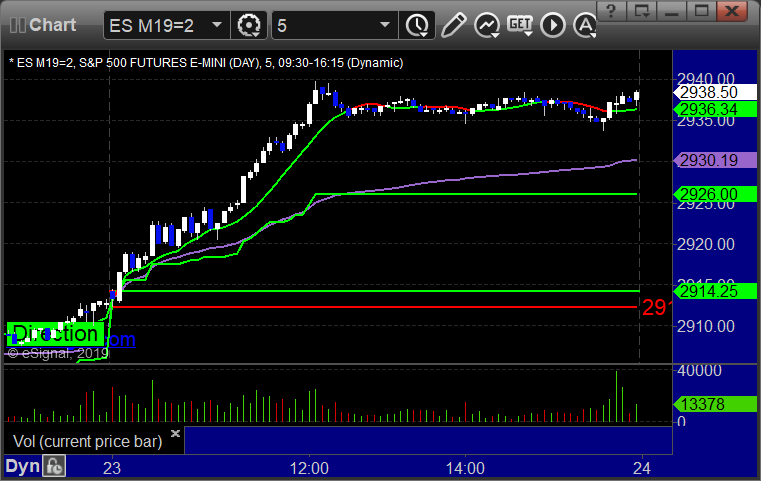Screen dimensions: 761x481
Task: Click the 40000 volume axis label
Action: (699, 371)
